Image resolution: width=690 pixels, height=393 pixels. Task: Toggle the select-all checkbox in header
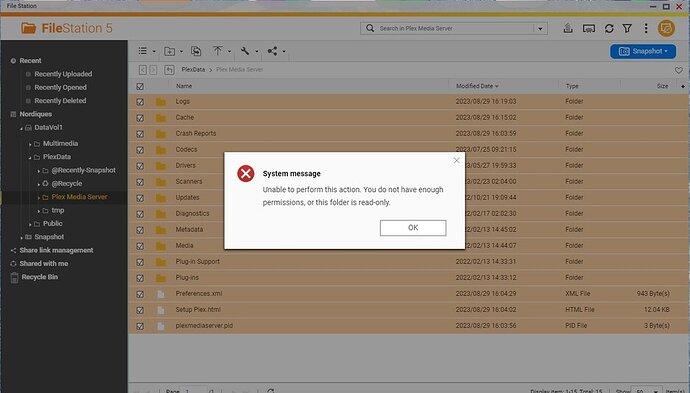tap(140, 87)
